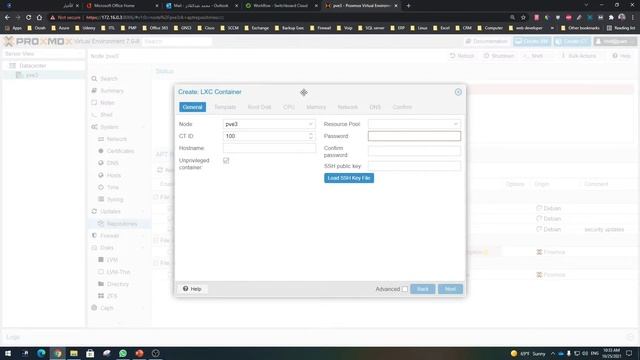
Task: Open the root@pam user menu
Action: 615,41
